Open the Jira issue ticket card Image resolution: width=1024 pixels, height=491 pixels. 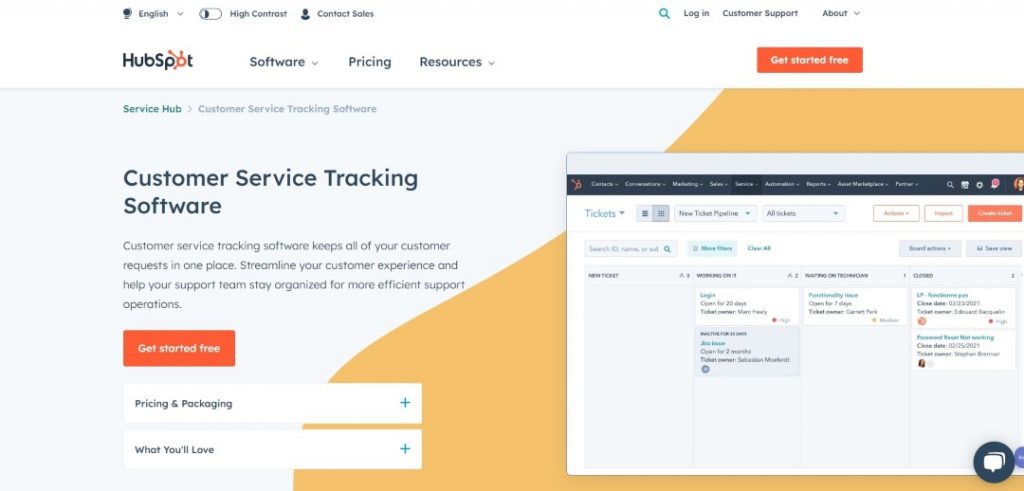tap(747, 352)
